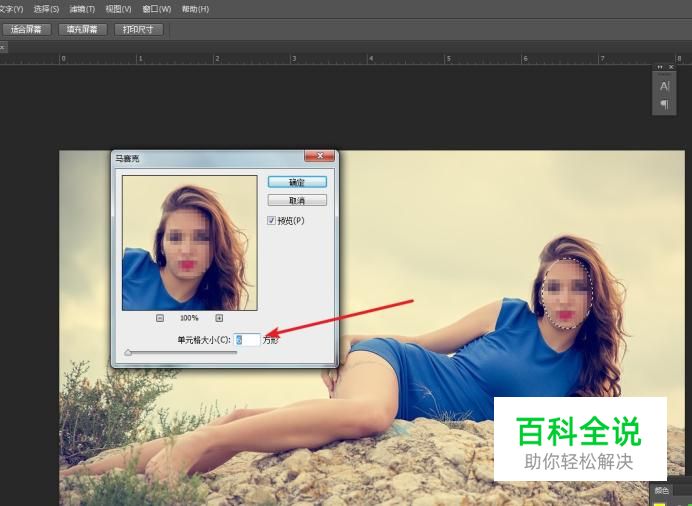
Task: Click the 适合屏幕 fit screen button
Action: 26,29
